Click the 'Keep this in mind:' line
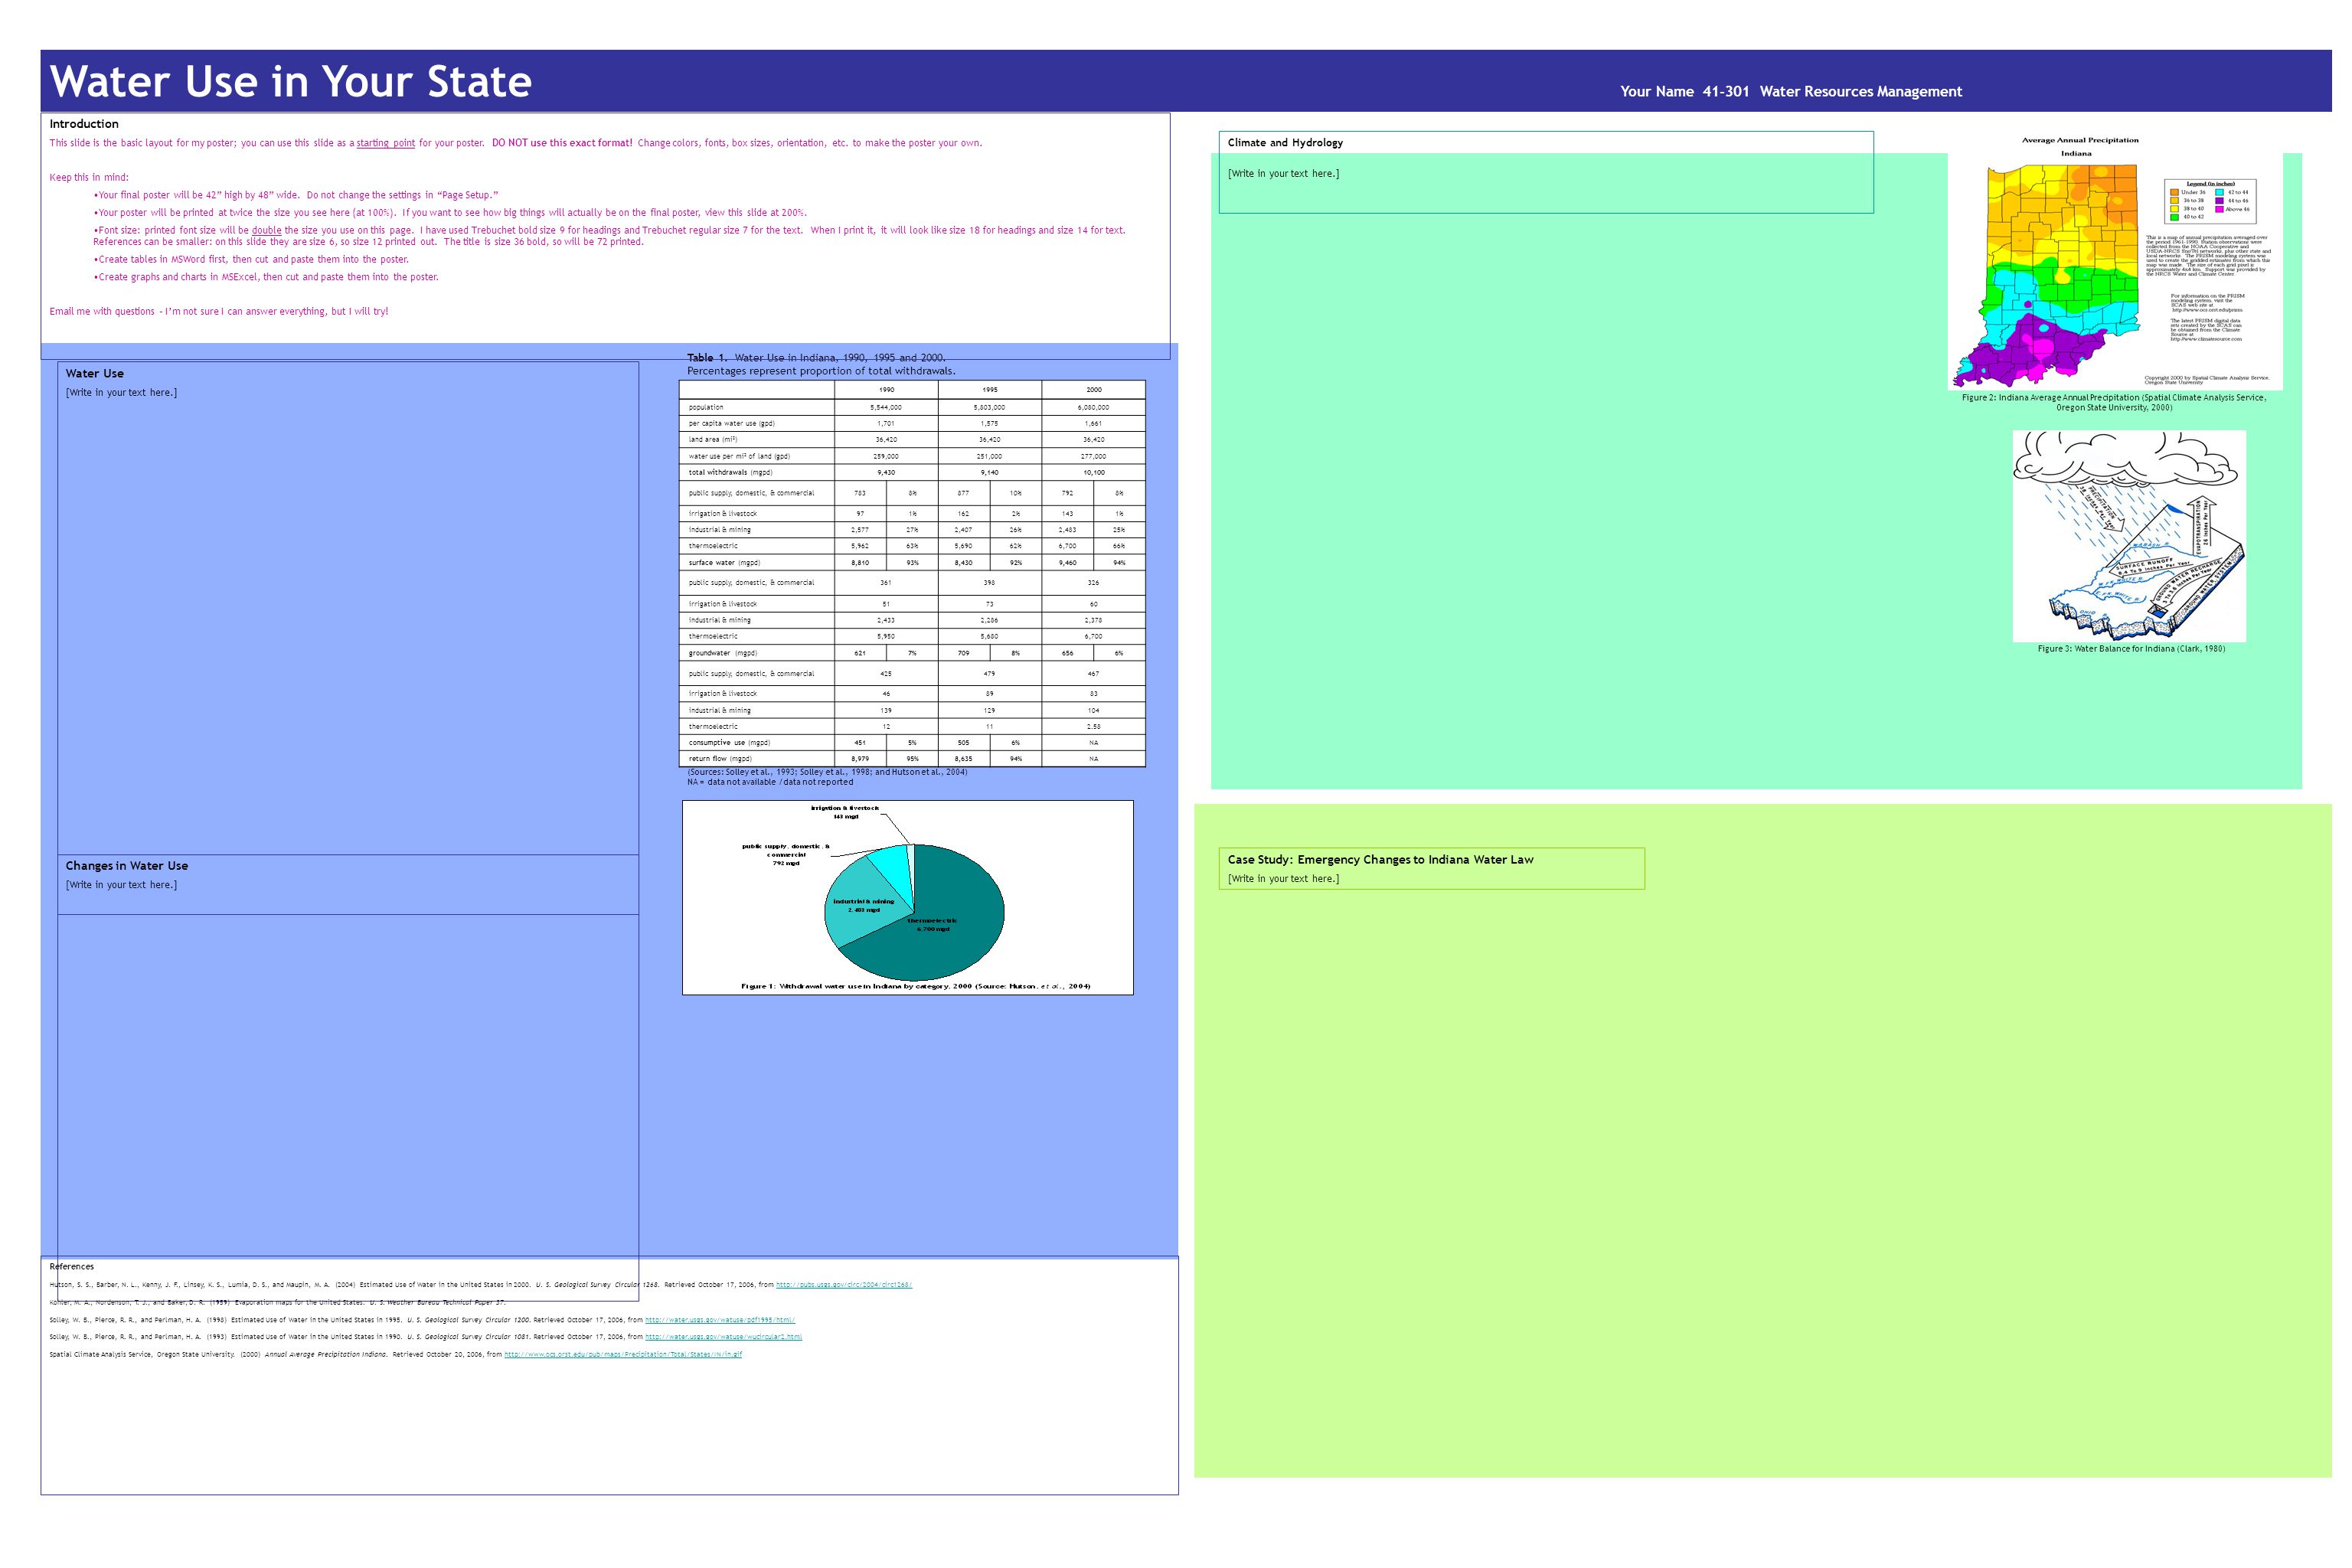The height and width of the screenshot is (1568, 2352). (89, 178)
